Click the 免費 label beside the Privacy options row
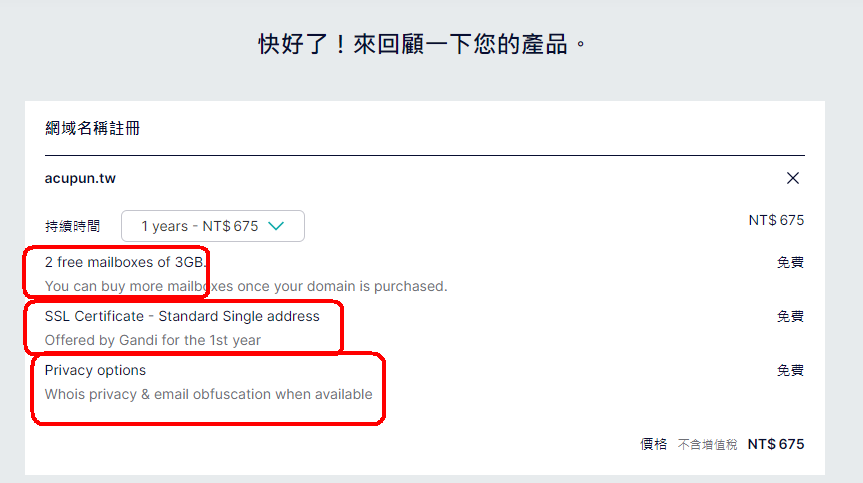The width and height of the screenshot is (863, 483). tap(790, 370)
